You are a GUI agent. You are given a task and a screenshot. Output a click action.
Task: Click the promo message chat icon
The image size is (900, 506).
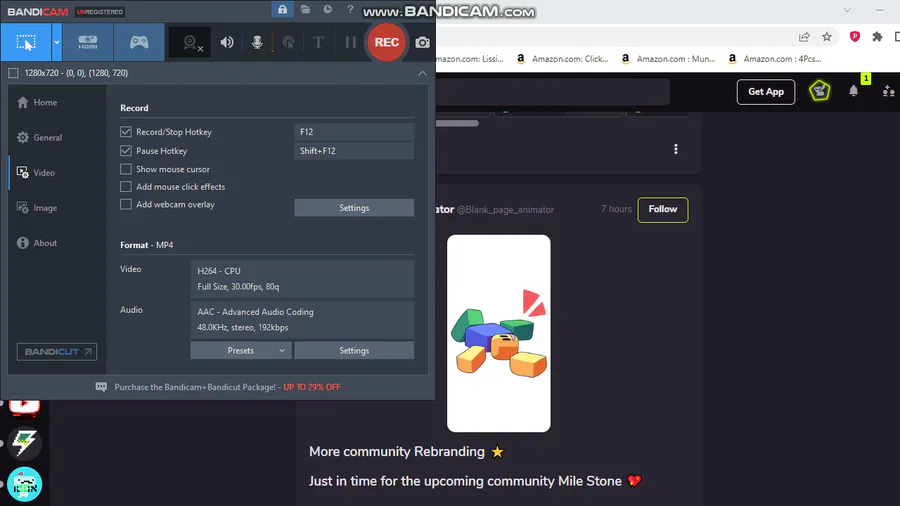(x=101, y=387)
